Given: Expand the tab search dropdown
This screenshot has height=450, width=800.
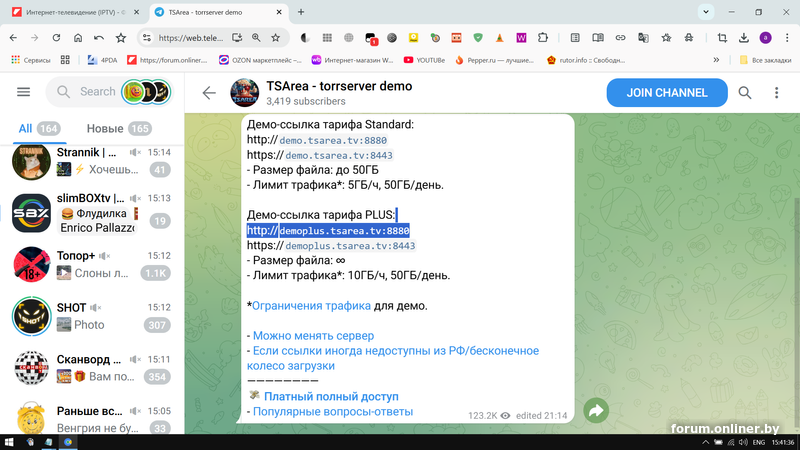Looking at the screenshot, I should click(706, 12).
